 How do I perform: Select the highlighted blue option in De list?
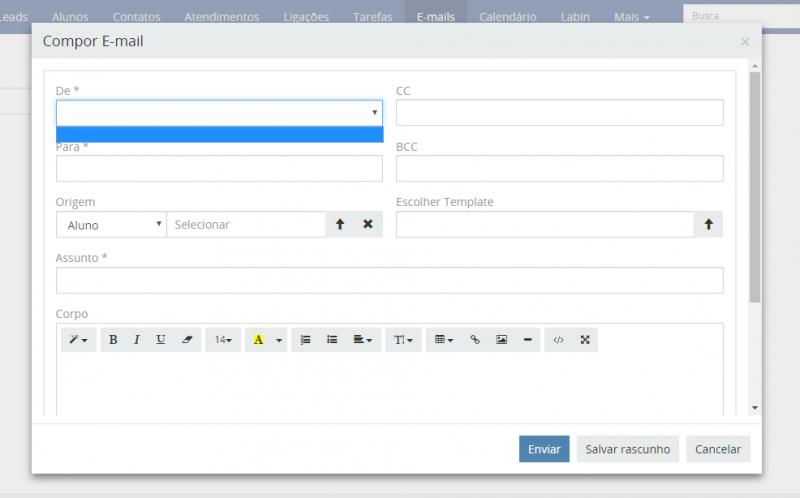pos(219,134)
